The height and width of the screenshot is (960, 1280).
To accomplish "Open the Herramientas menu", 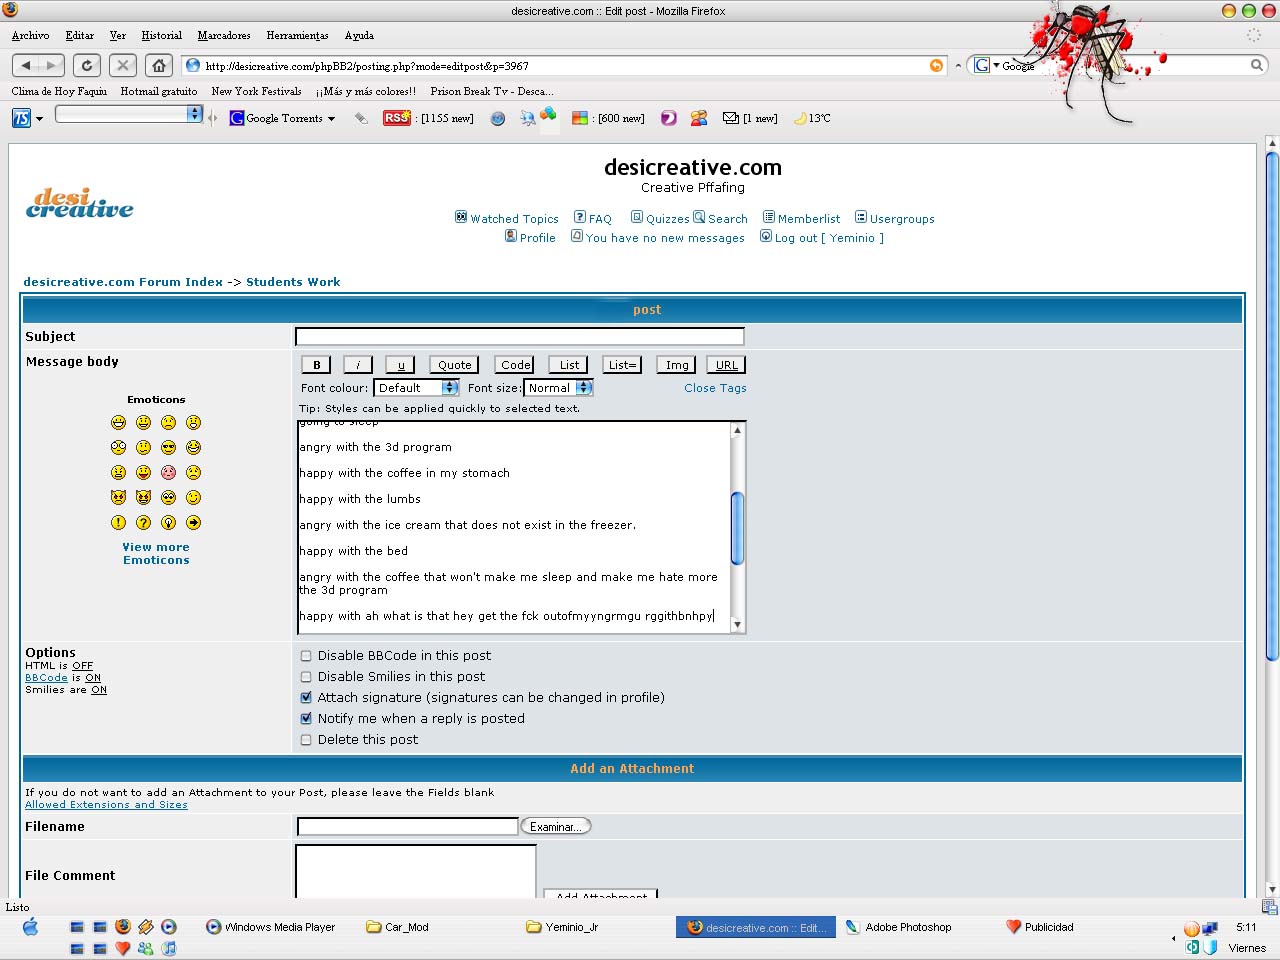I will pyautogui.click(x=297, y=35).
